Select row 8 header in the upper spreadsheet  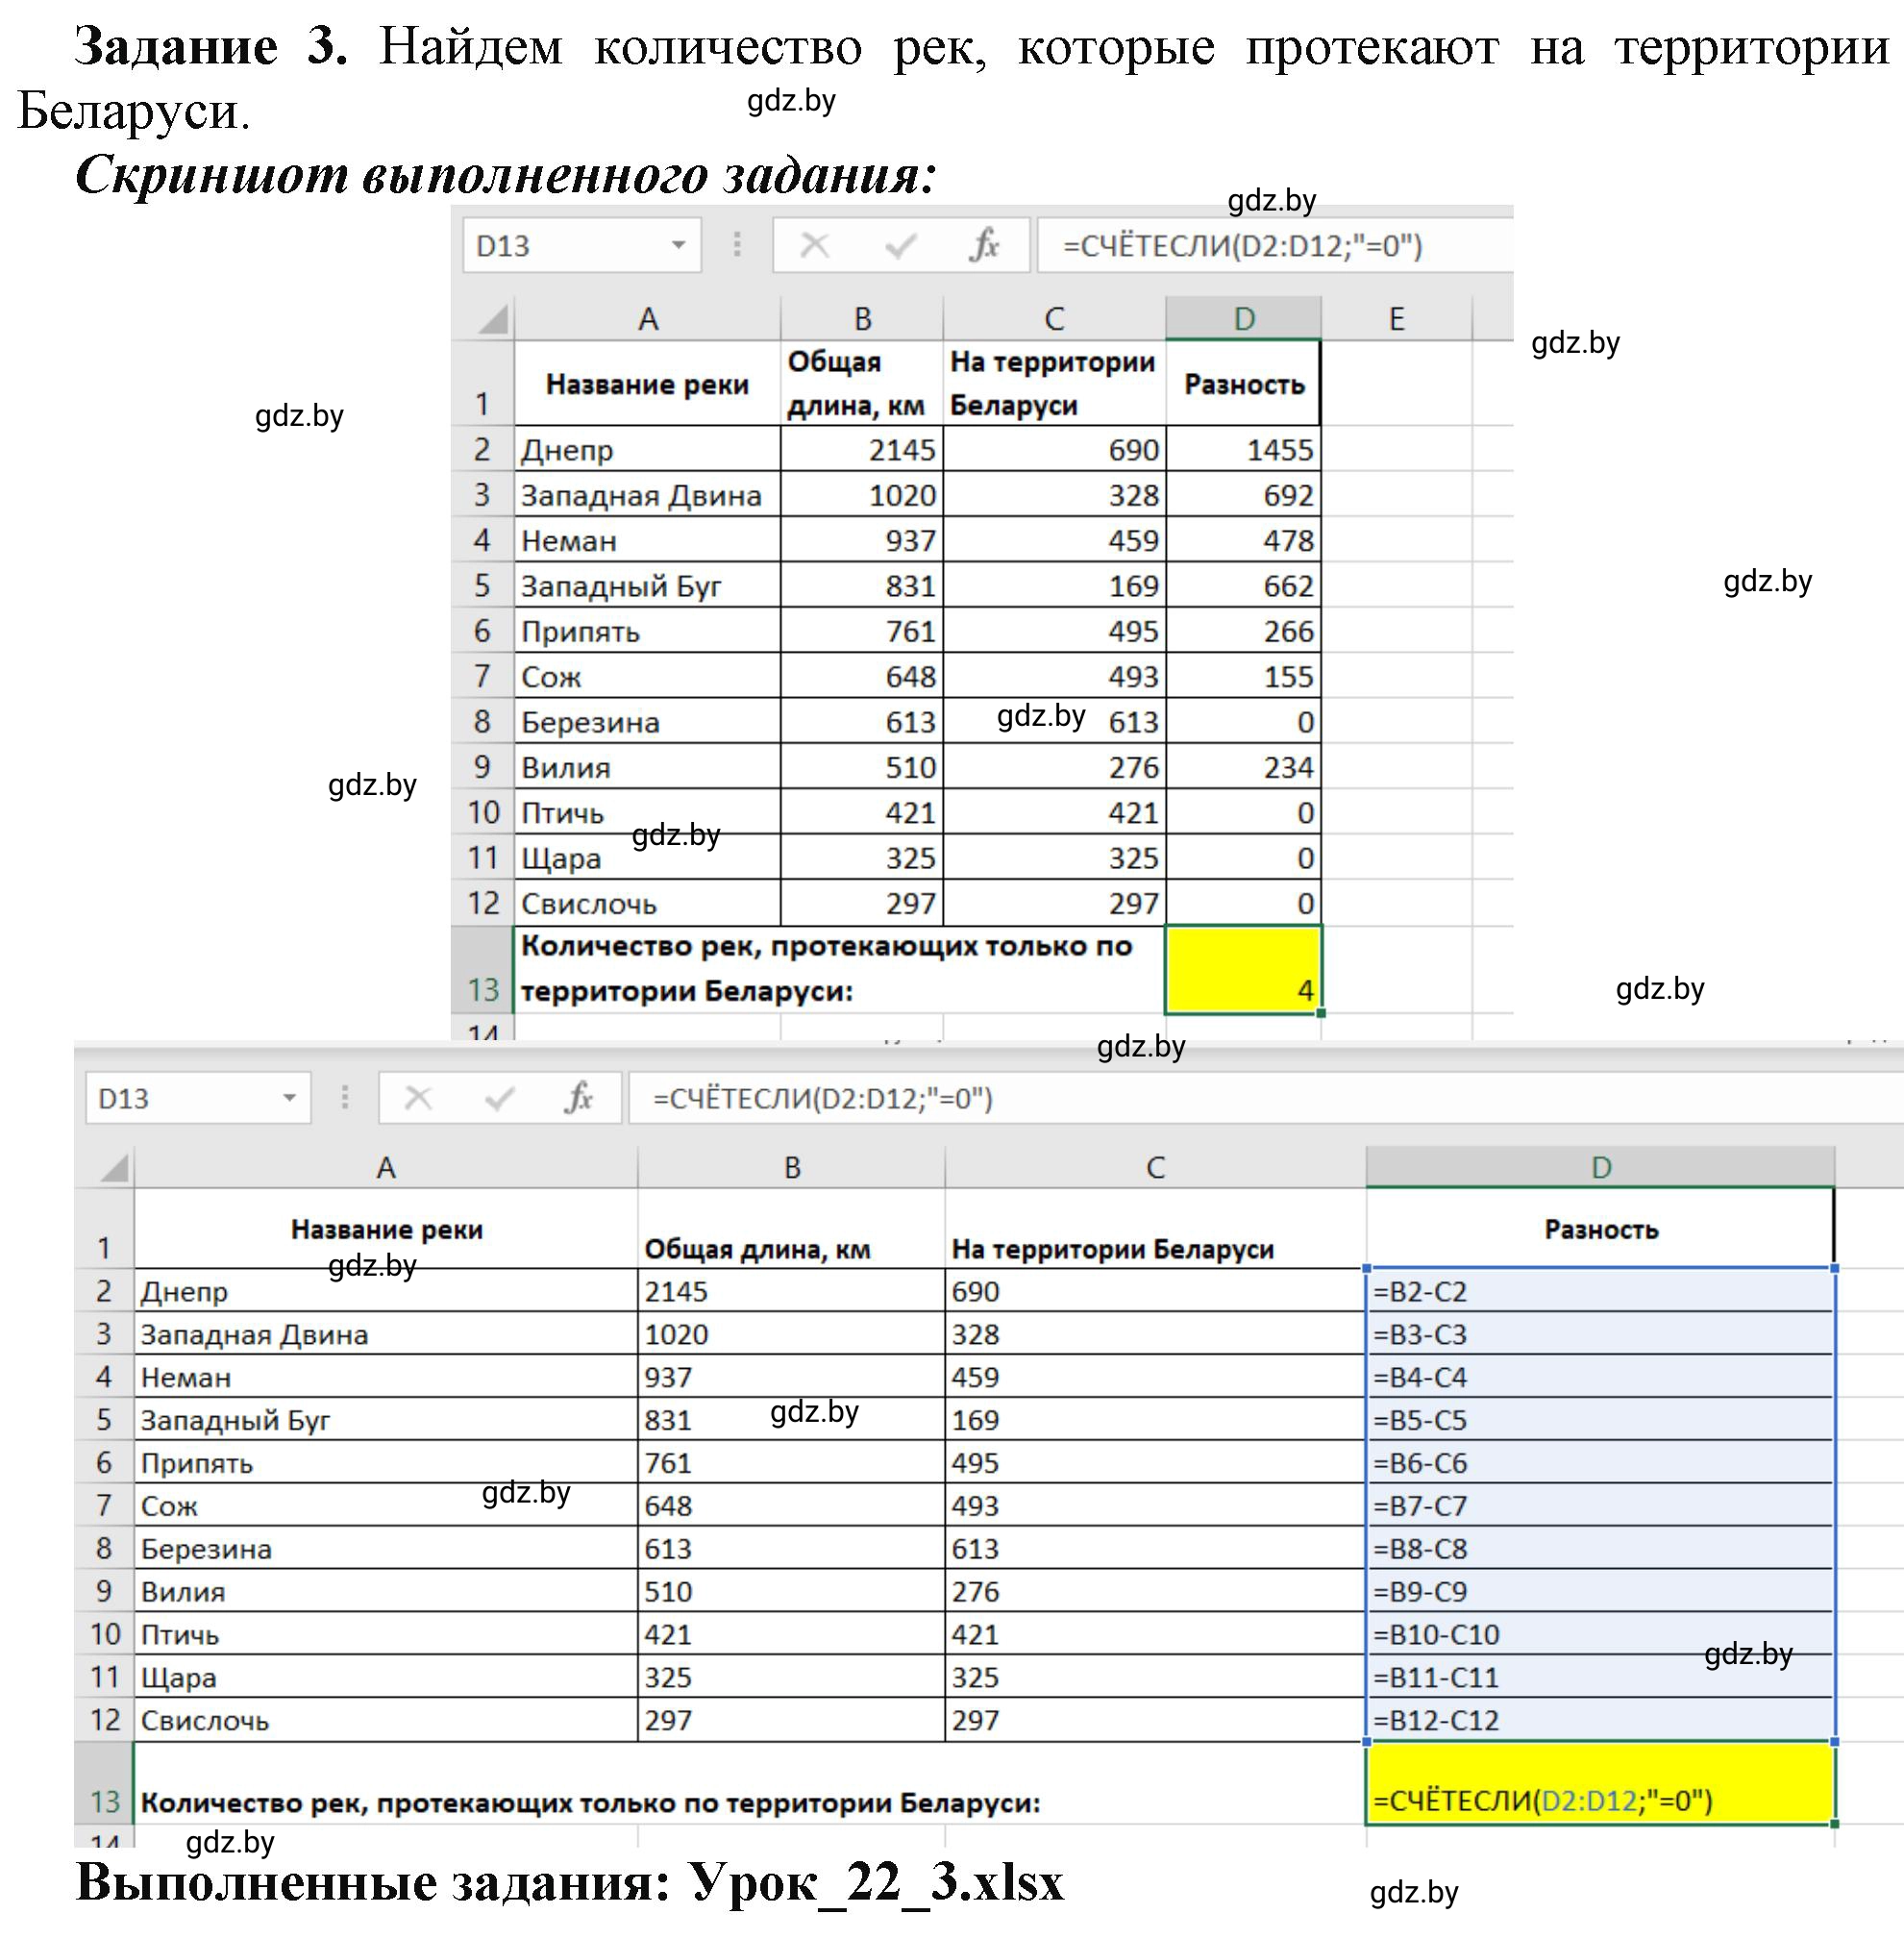coord(482,721)
